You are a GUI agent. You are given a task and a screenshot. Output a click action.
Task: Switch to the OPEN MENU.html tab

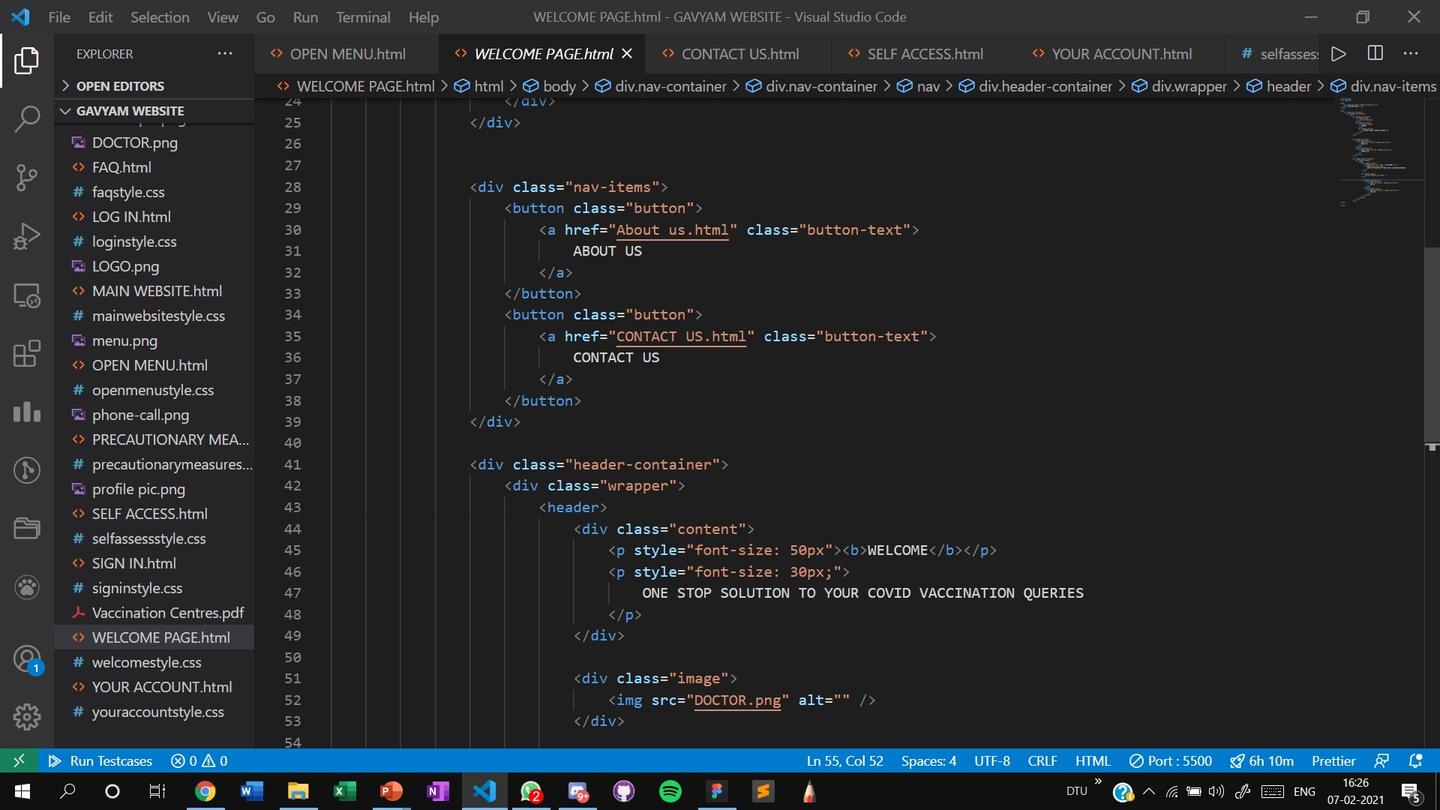(347, 54)
